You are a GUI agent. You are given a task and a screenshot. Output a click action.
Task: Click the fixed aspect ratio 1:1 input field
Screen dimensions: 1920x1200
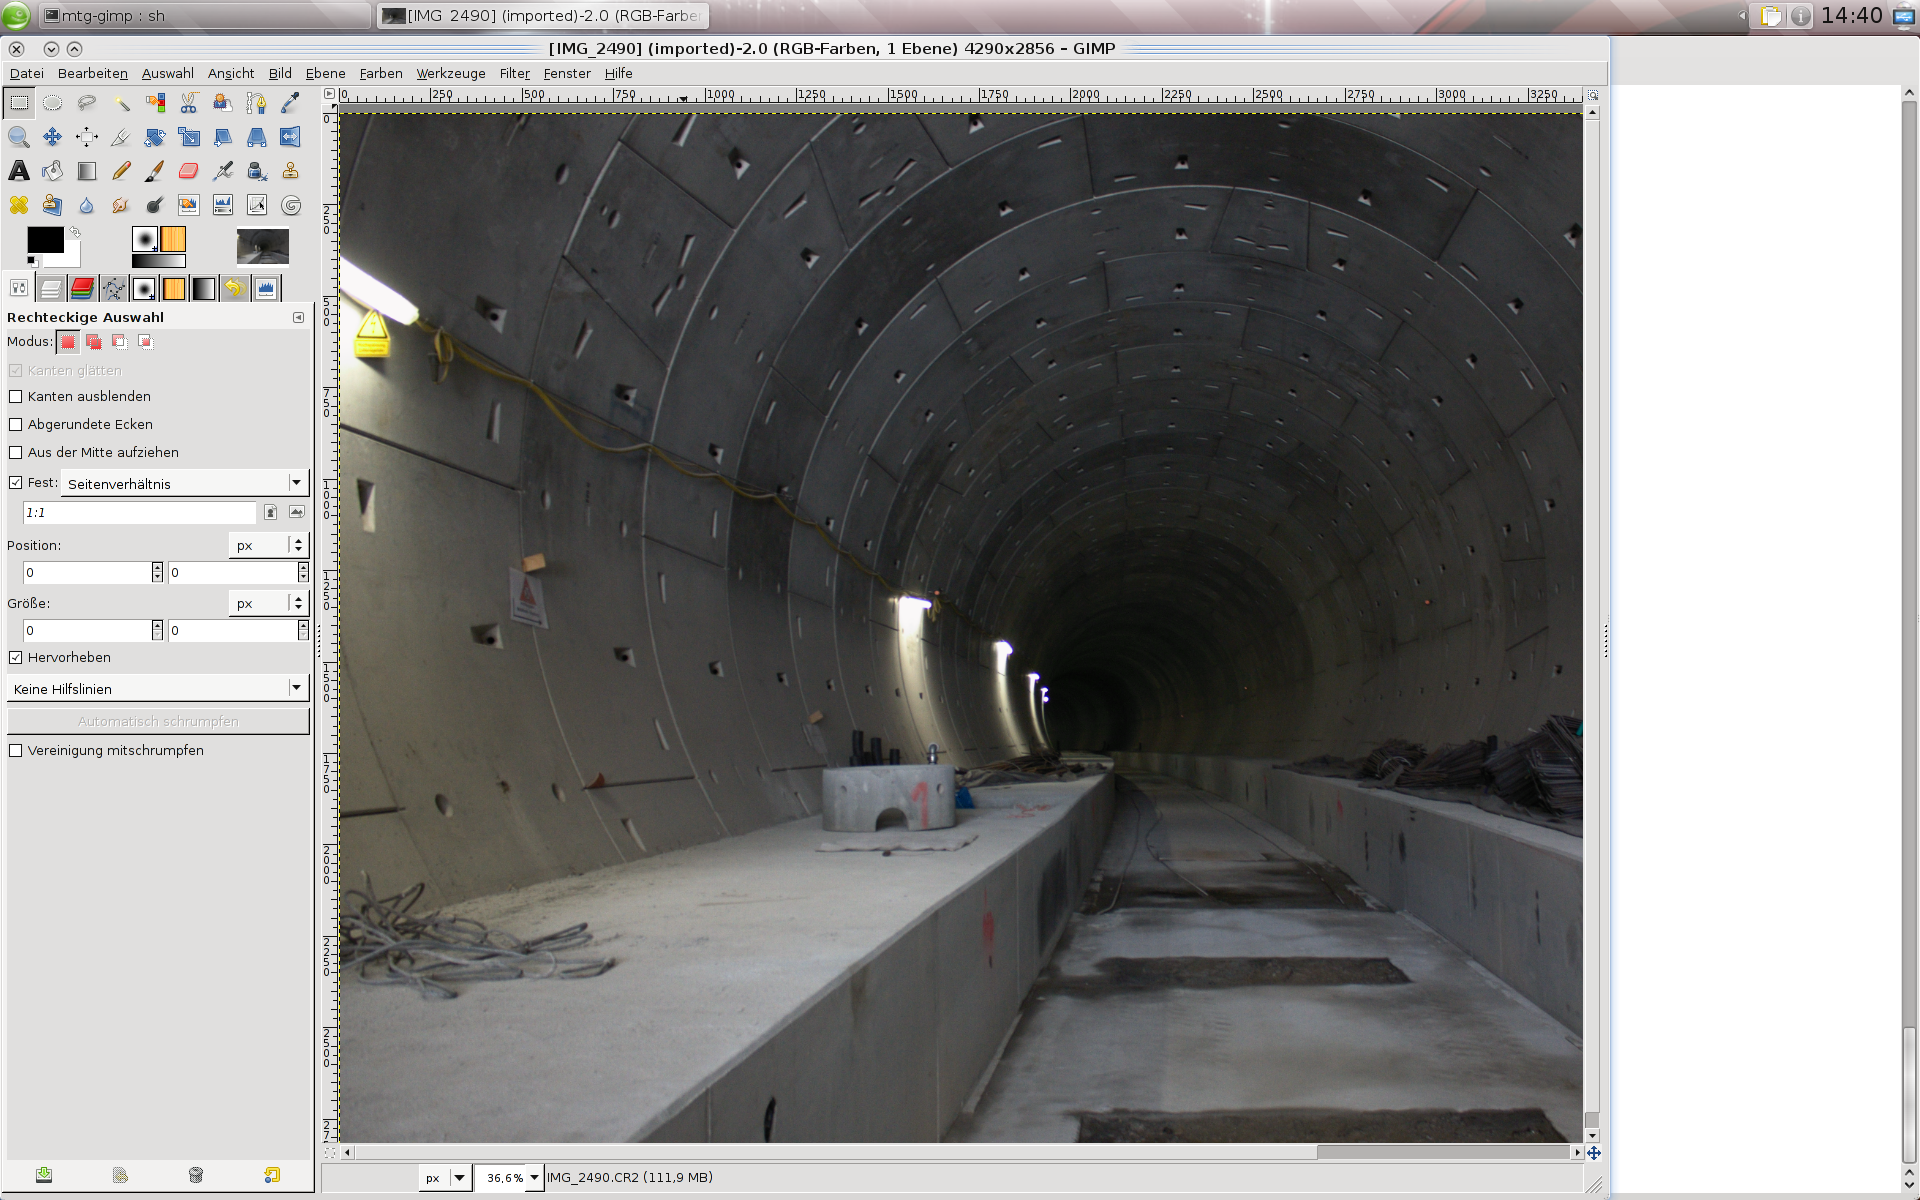pyautogui.click(x=139, y=512)
